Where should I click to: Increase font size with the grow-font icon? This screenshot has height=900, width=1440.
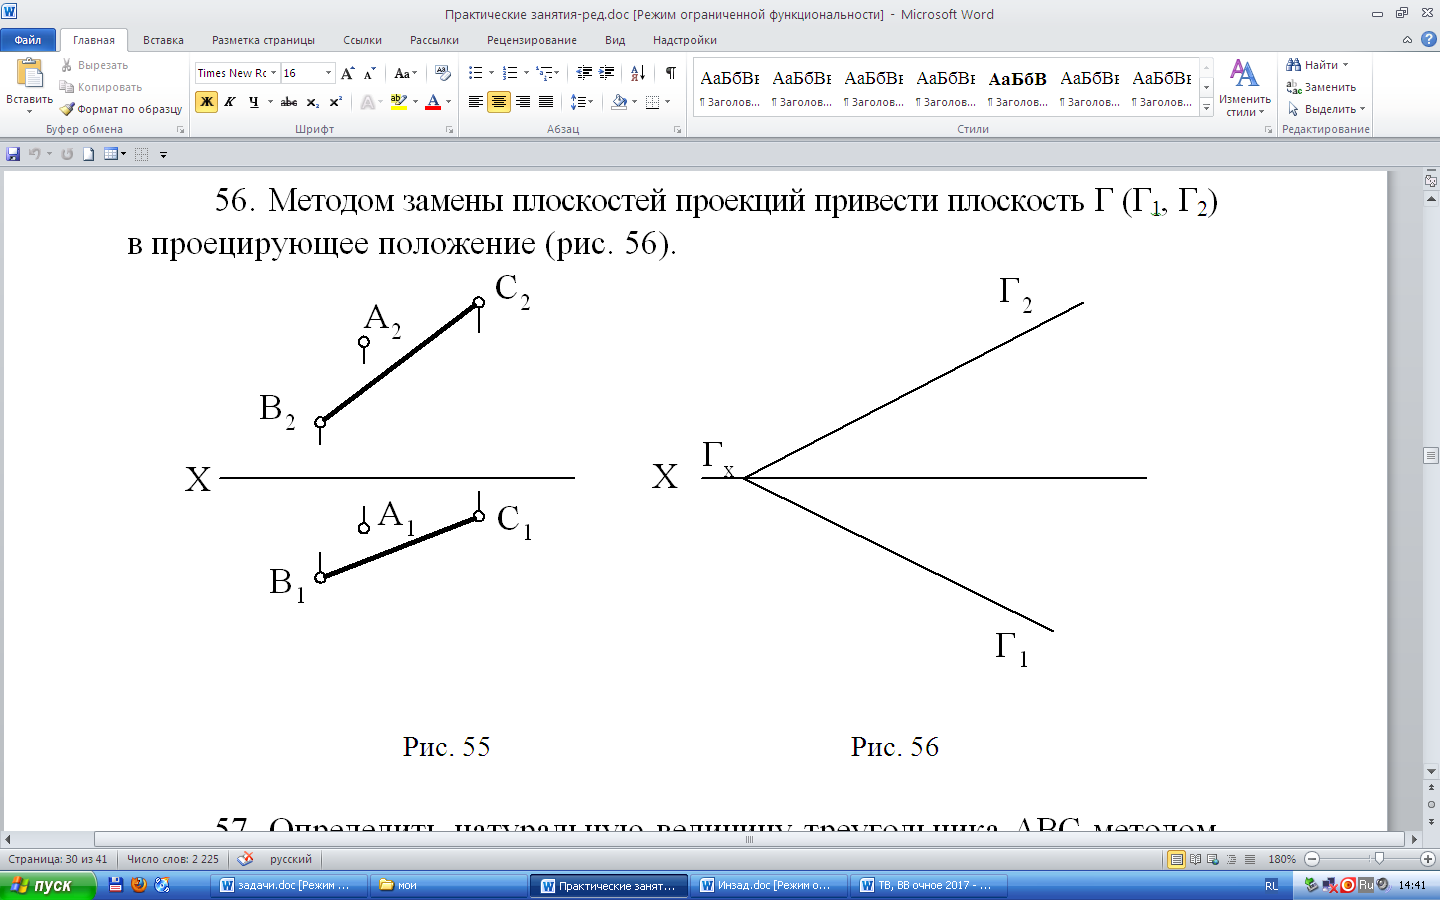(347, 73)
